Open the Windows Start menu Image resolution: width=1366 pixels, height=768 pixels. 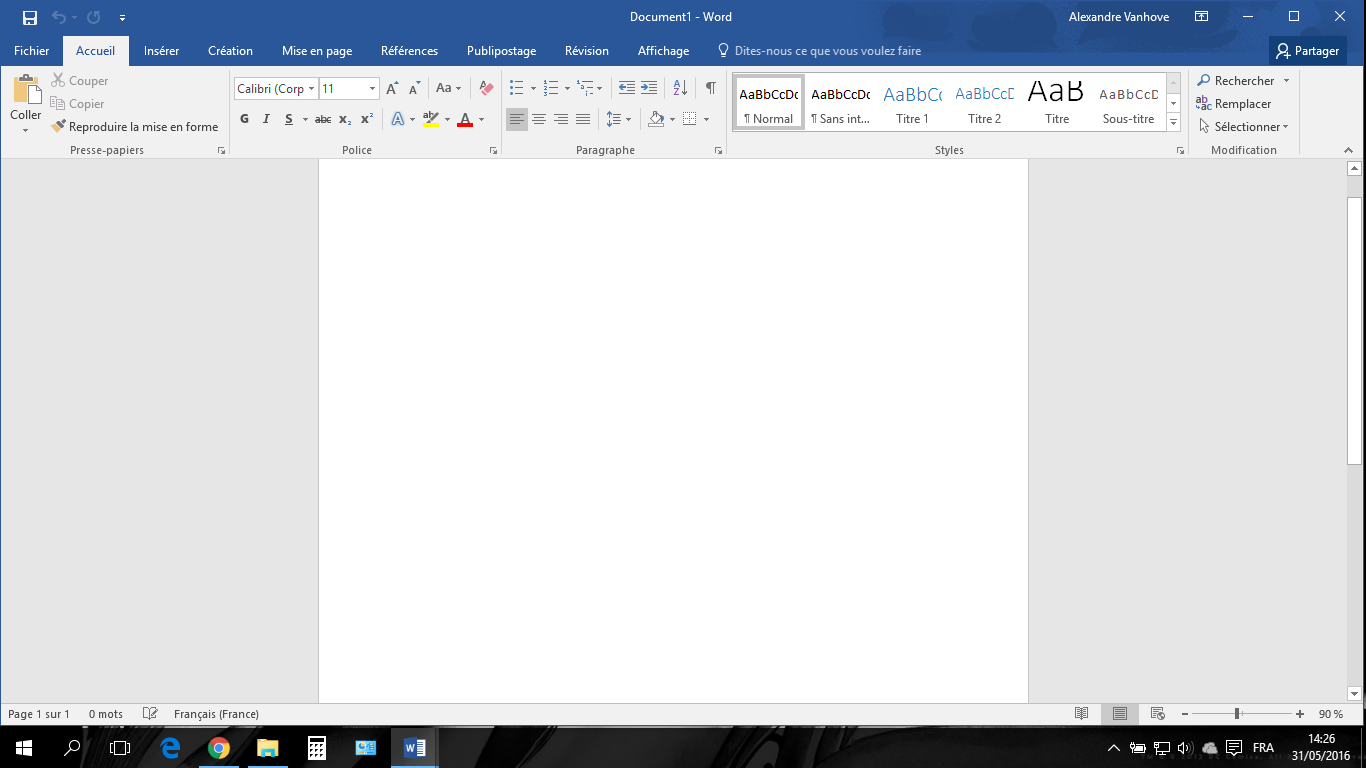pos(24,747)
